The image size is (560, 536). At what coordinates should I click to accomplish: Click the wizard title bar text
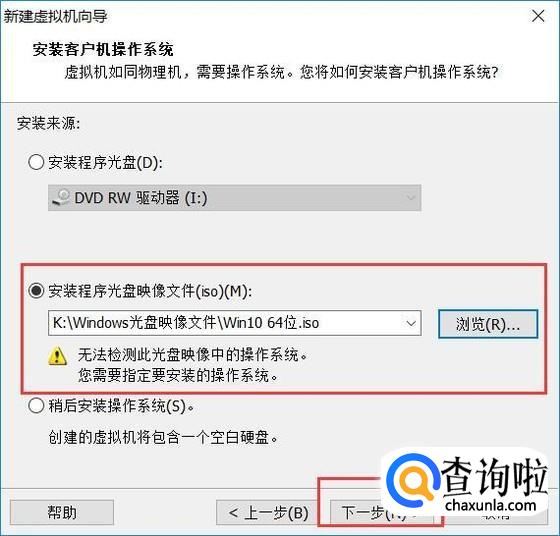point(56,16)
